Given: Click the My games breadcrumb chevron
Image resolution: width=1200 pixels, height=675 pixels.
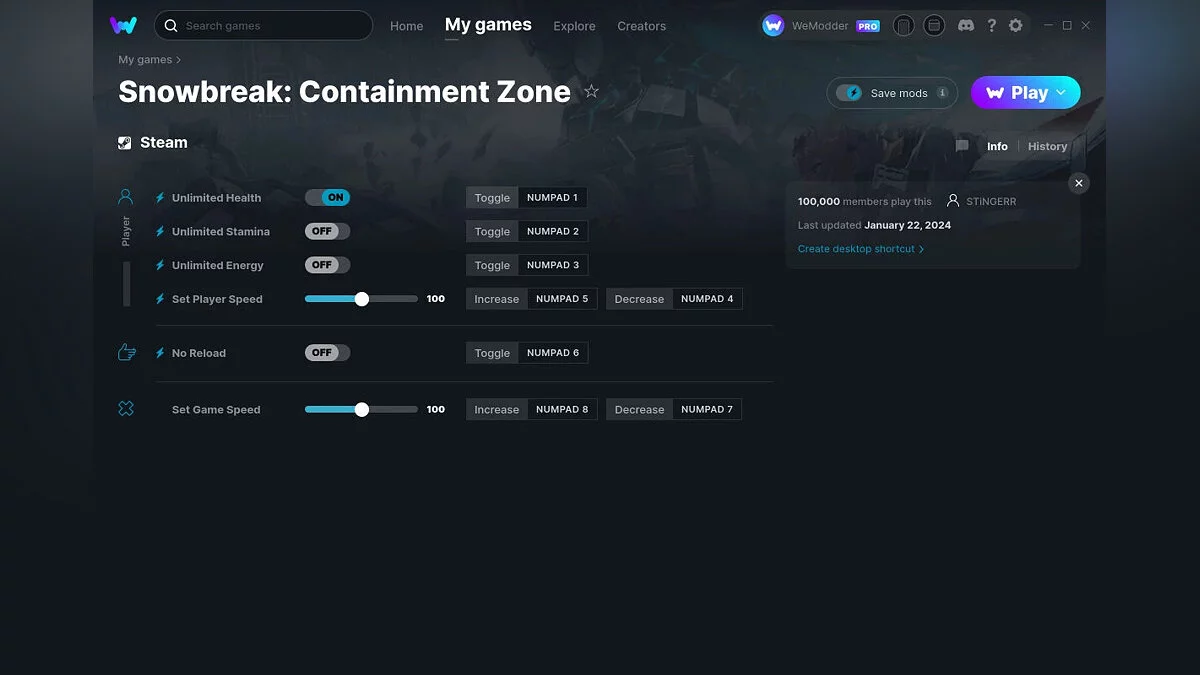Looking at the screenshot, I should tap(179, 60).
